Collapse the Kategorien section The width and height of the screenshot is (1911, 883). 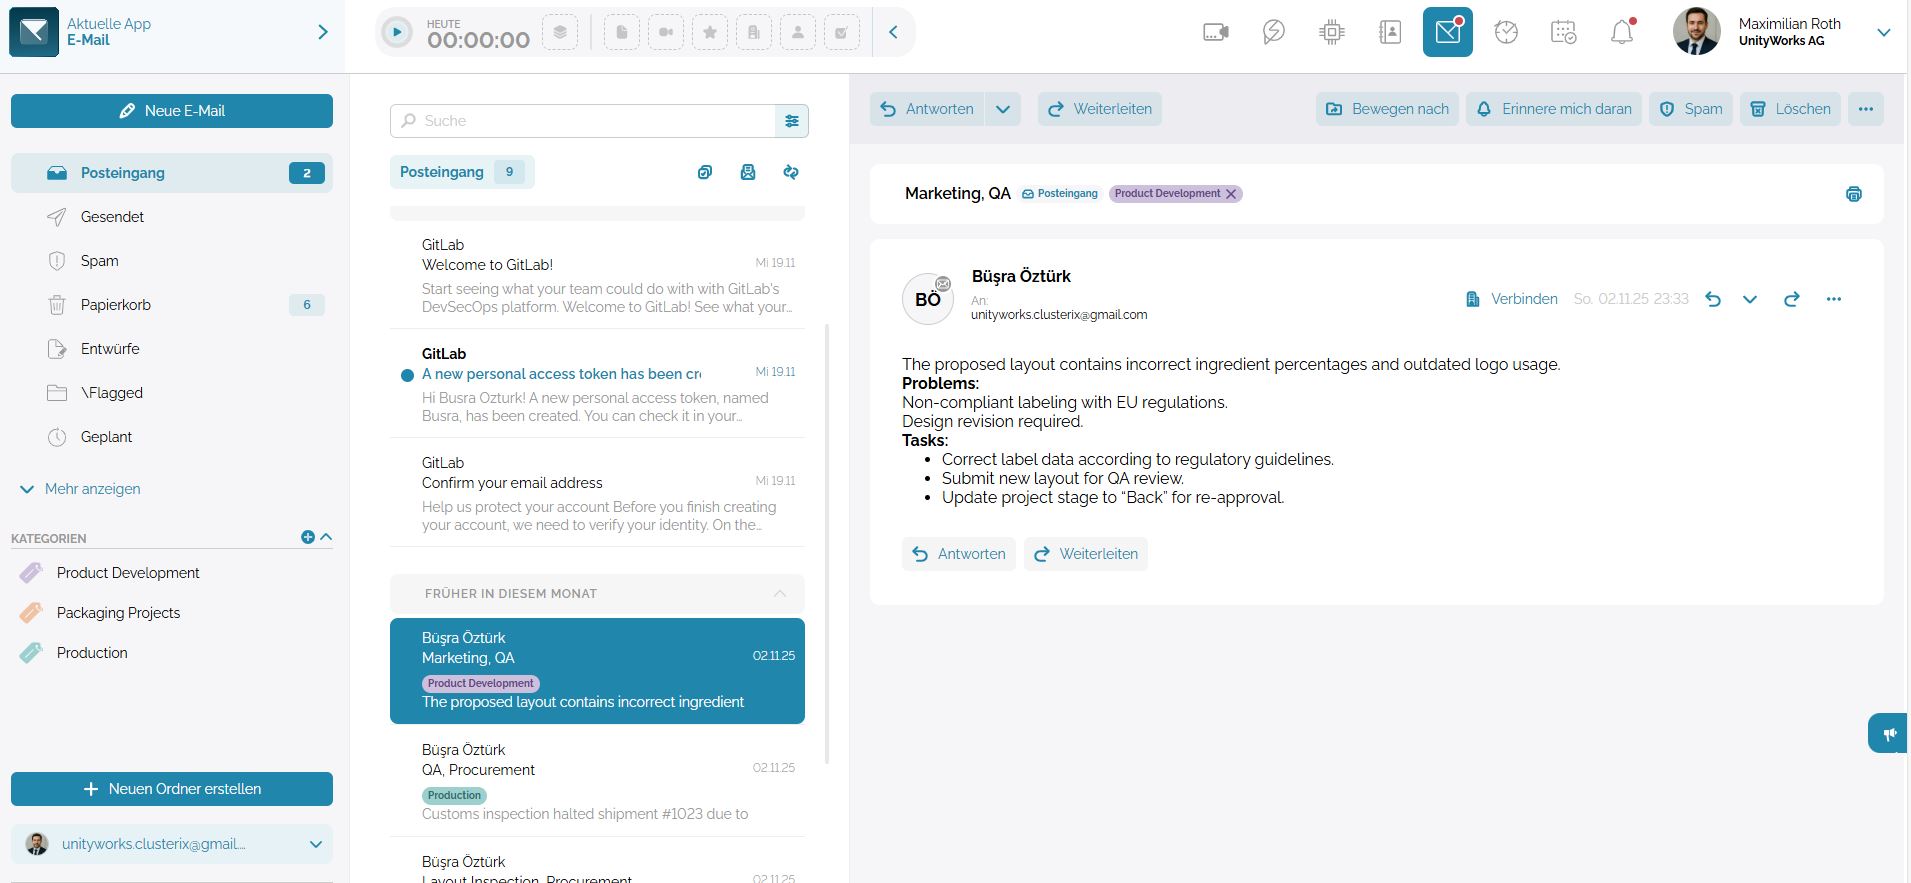pos(326,537)
